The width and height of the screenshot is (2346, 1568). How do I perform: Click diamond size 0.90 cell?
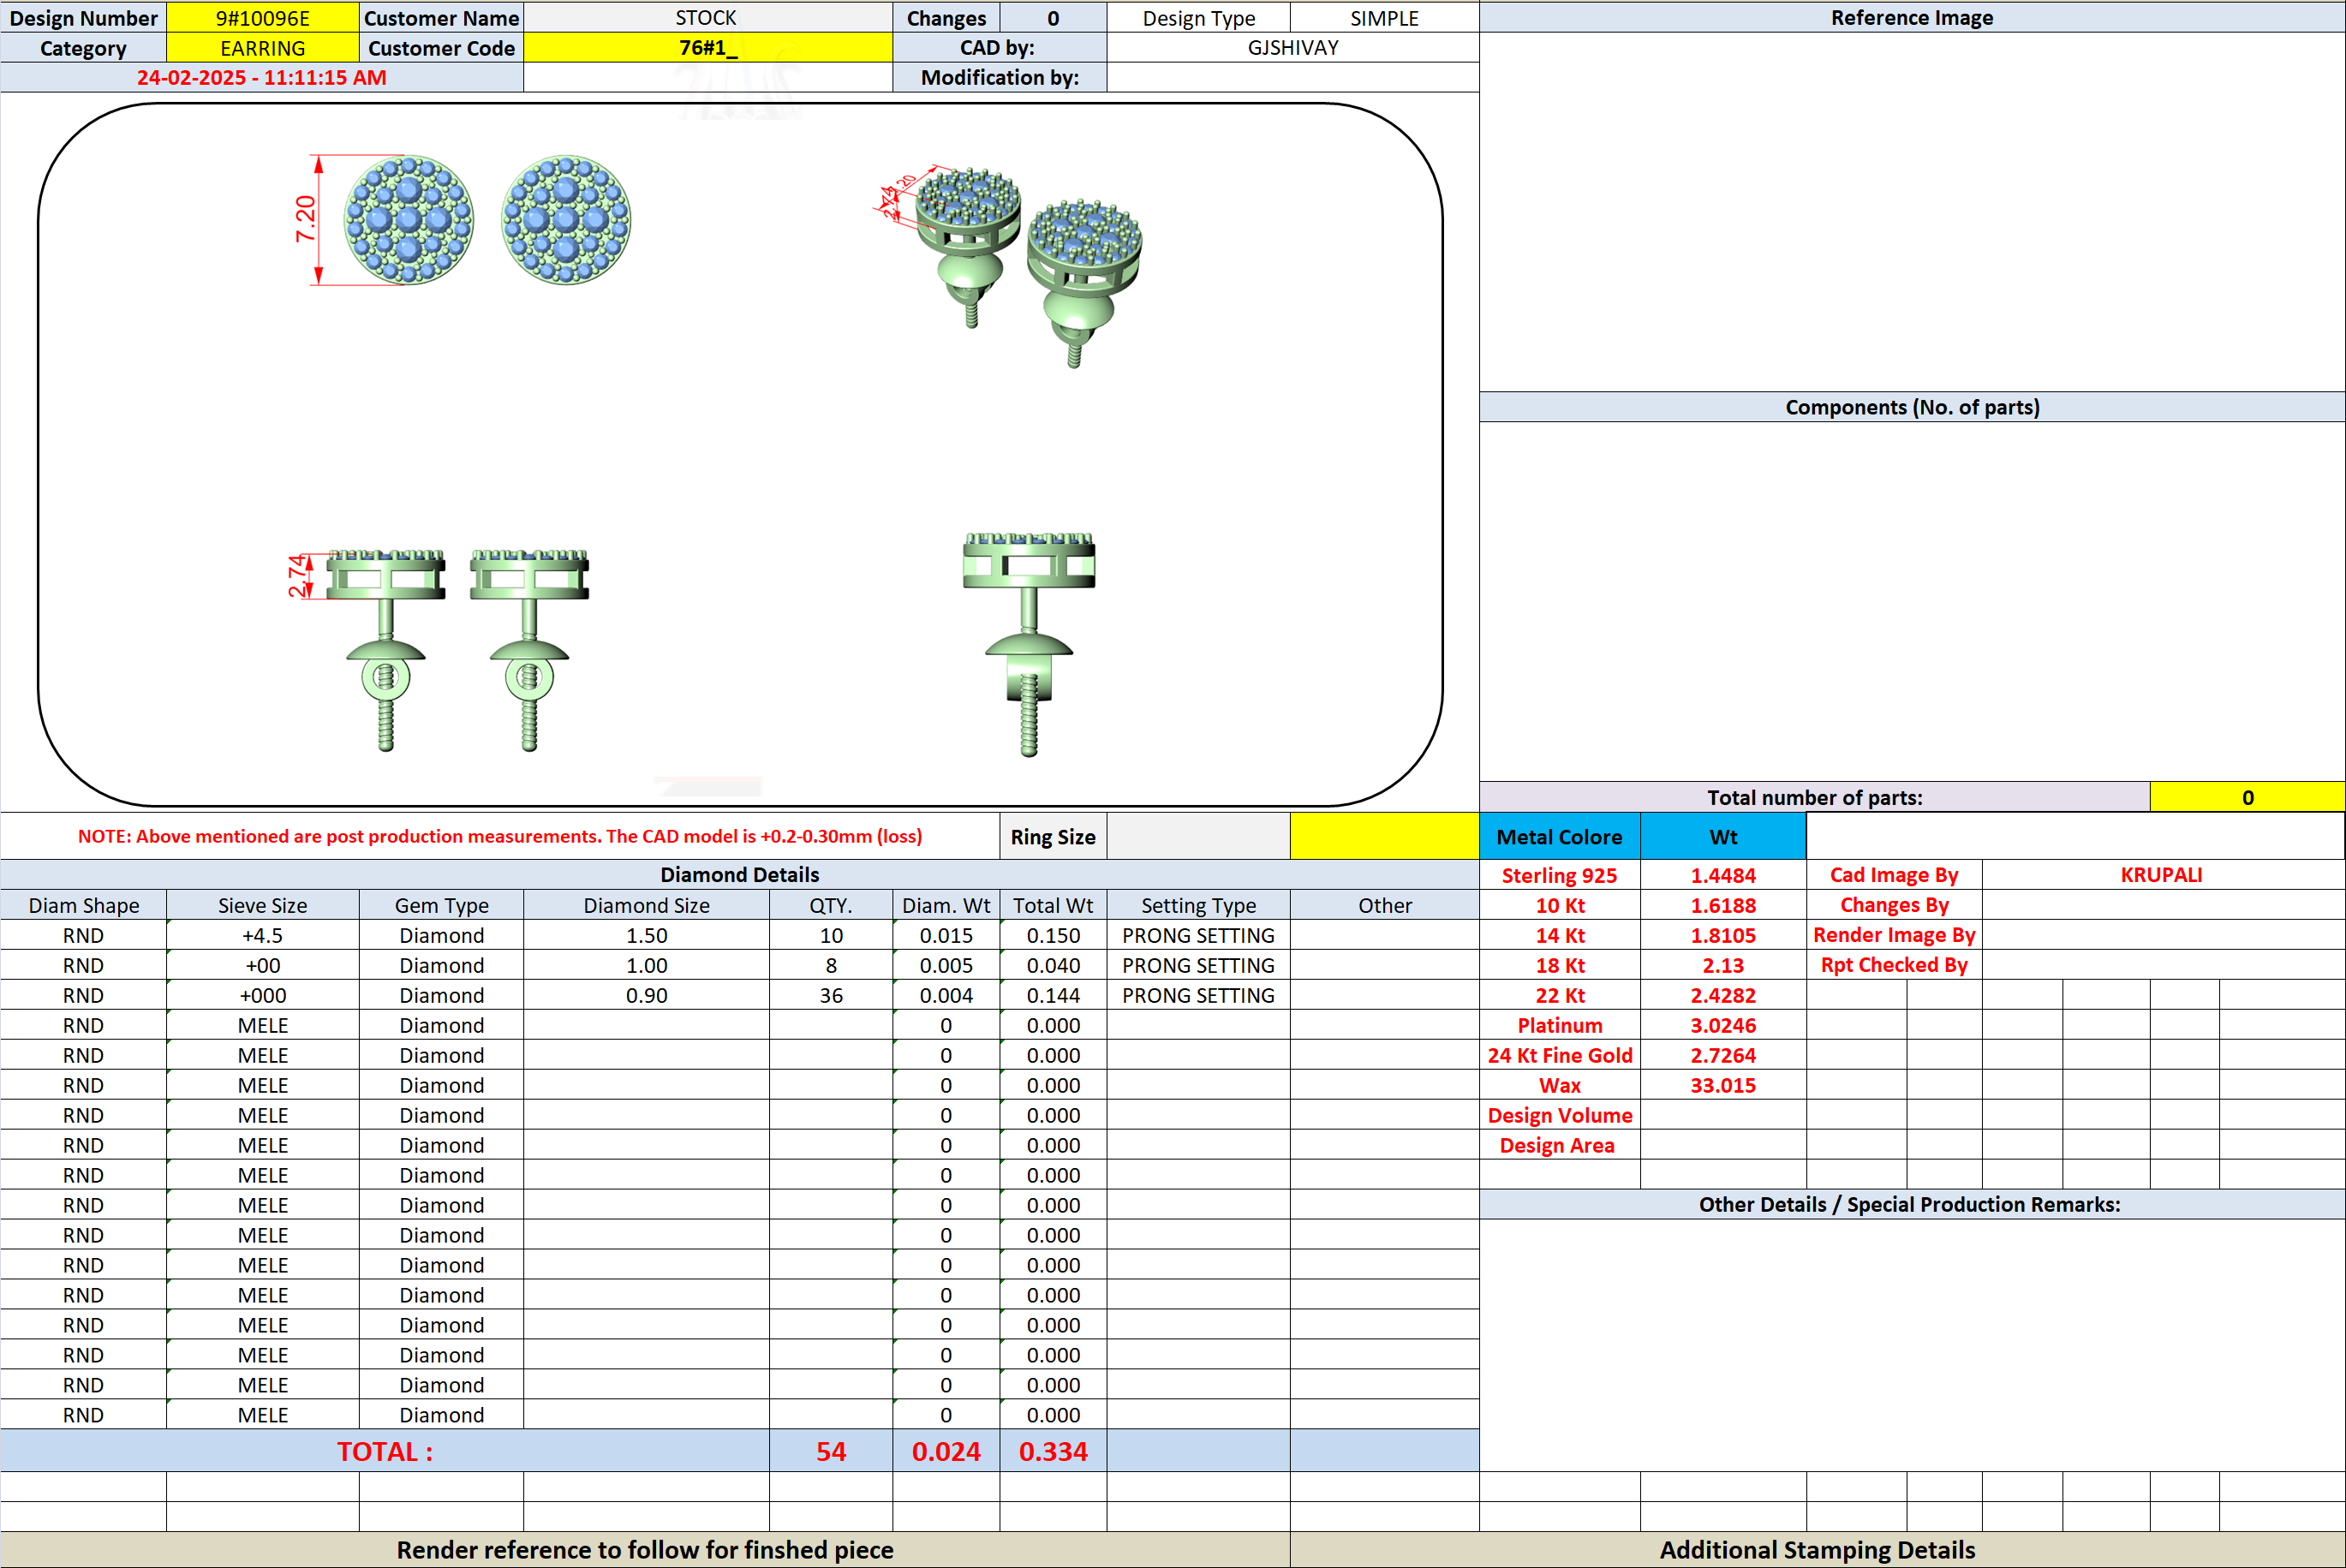click(646, 995)
